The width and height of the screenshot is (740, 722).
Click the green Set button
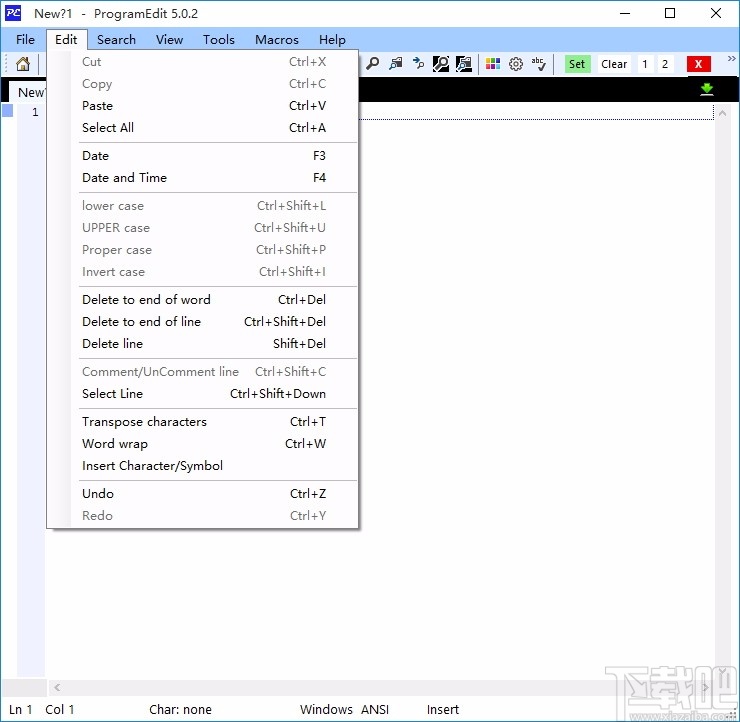pyautogui.click(x=577, y=64)
